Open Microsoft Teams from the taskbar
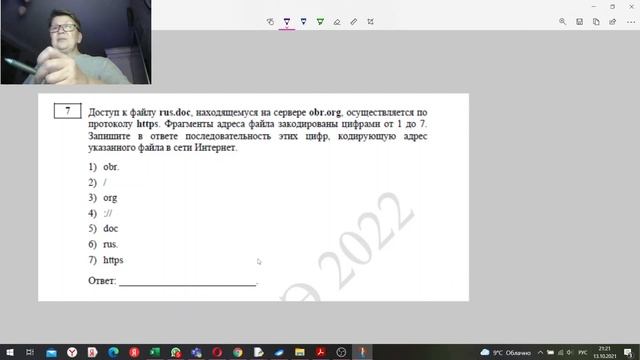 pos(196,352)
